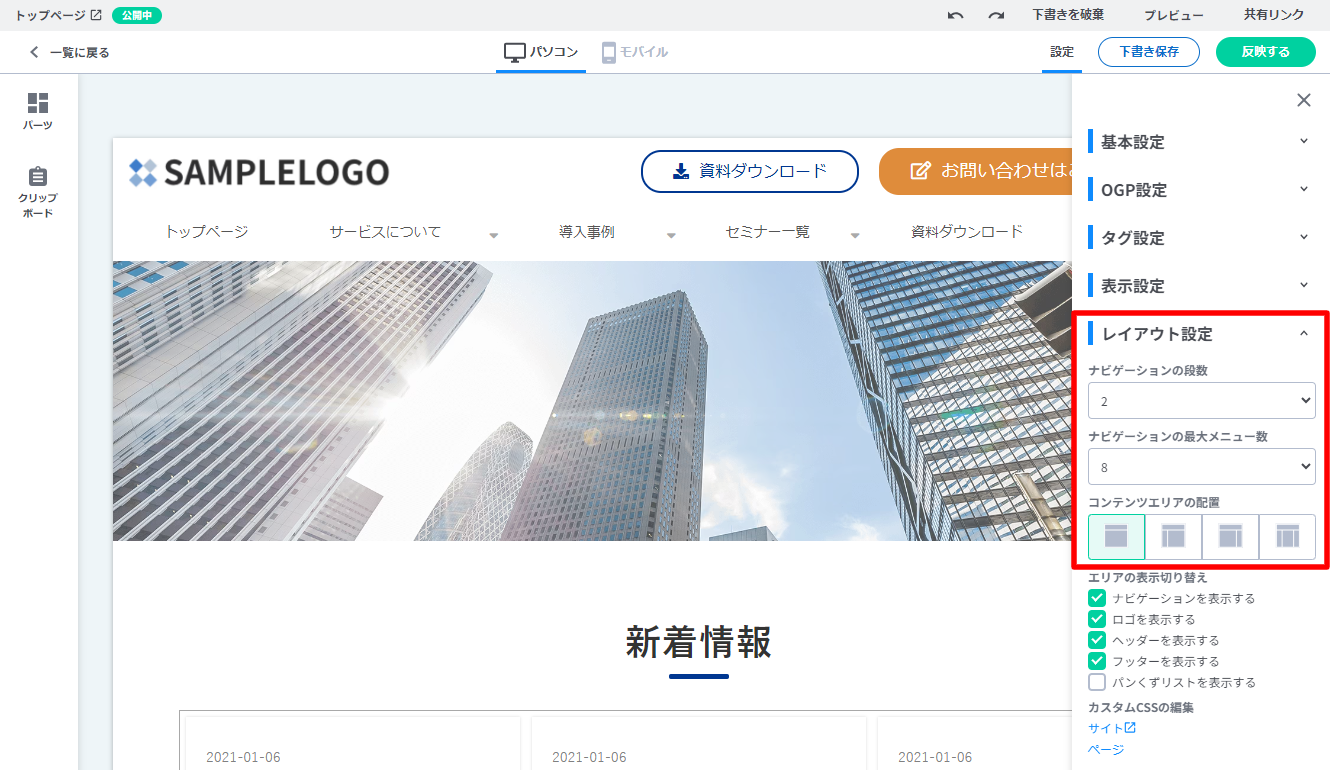Switch to モバイル mobile view

tap(635, 52)
